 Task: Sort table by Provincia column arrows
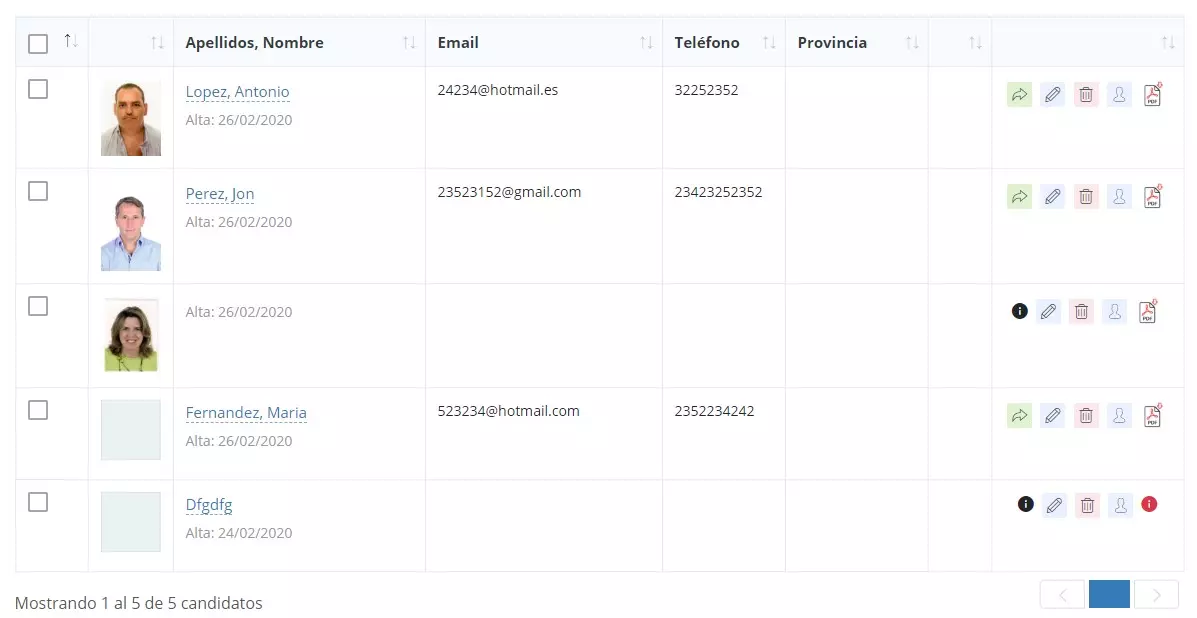click(912, 43)
